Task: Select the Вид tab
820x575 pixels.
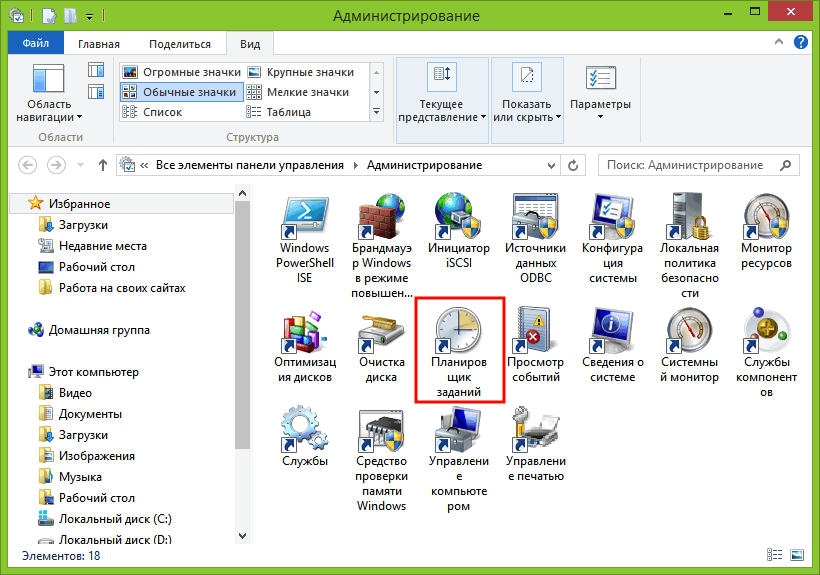Action: point(250,44)
